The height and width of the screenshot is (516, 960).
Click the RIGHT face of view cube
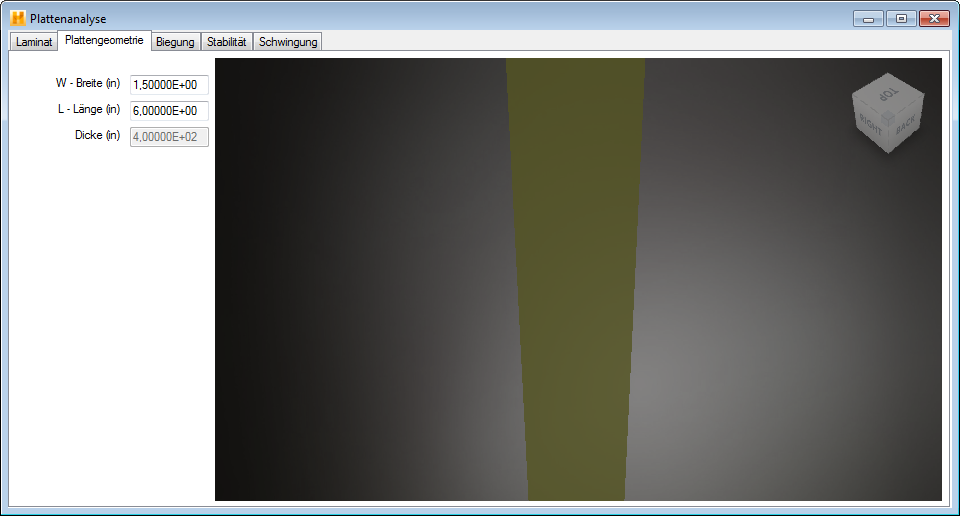[869, 125]
